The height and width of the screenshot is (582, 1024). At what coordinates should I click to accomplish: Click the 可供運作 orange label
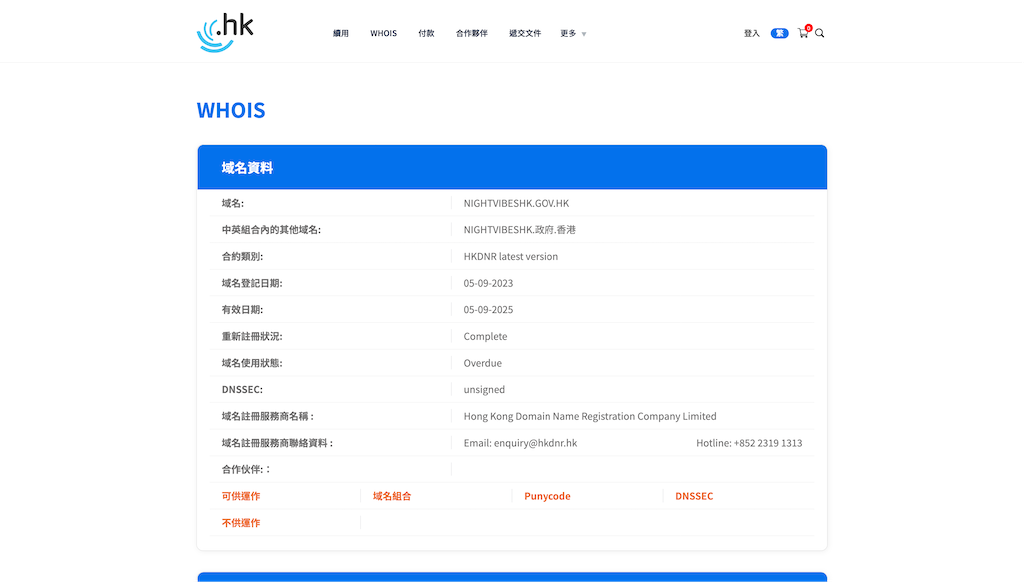click(241, 496)
